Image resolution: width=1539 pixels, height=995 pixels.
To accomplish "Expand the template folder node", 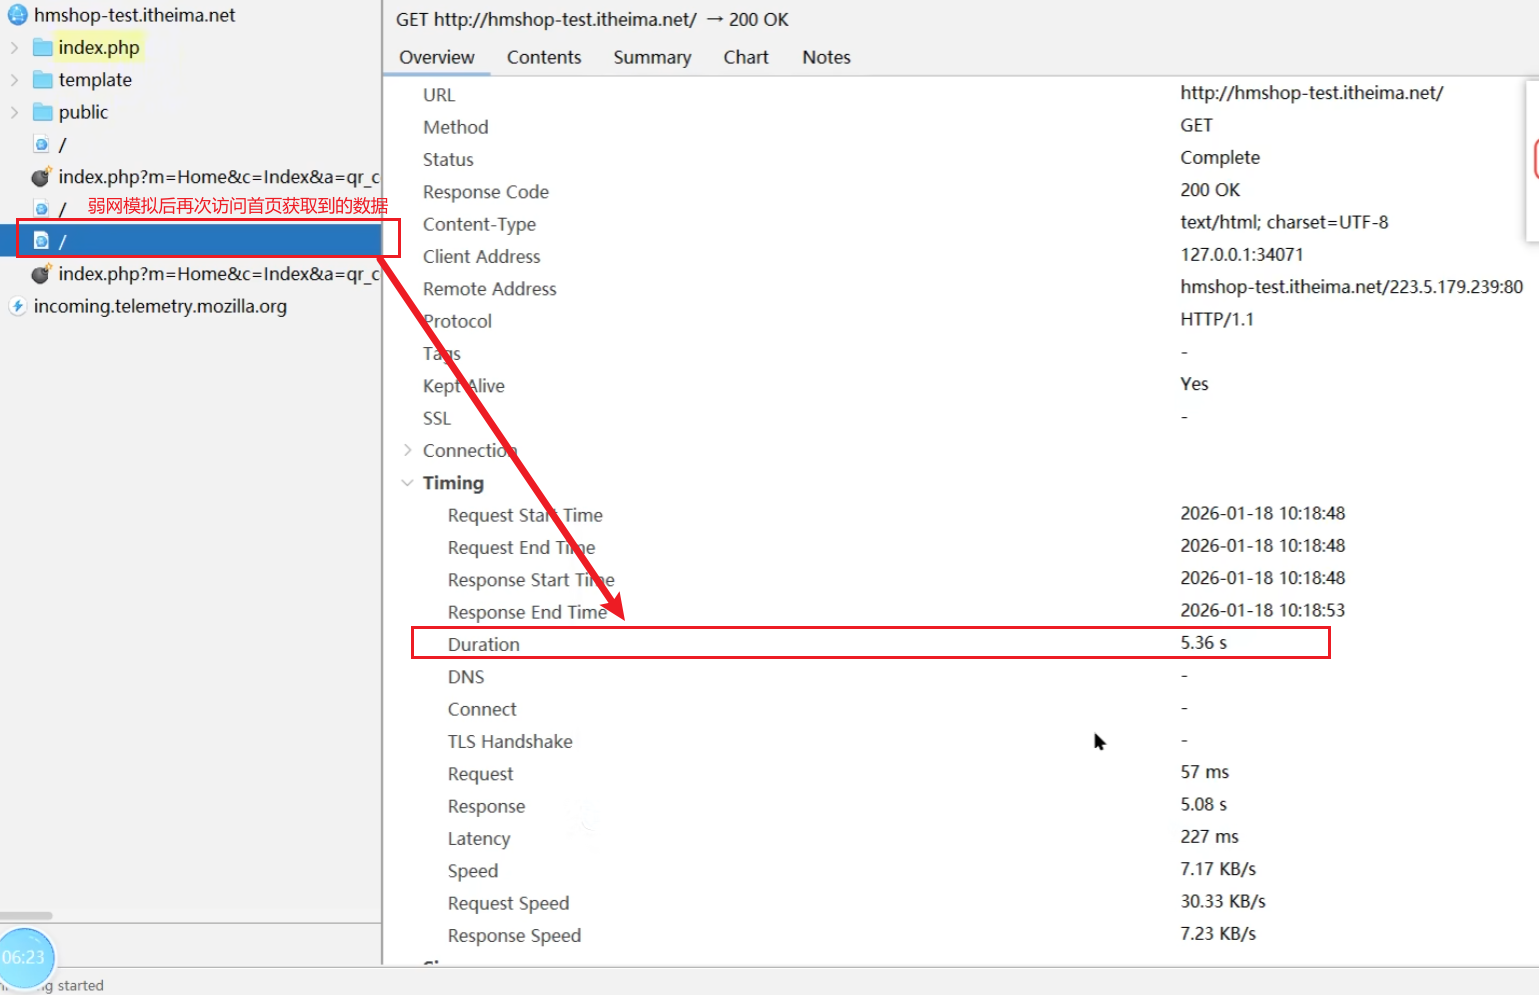I will point(14,80).
